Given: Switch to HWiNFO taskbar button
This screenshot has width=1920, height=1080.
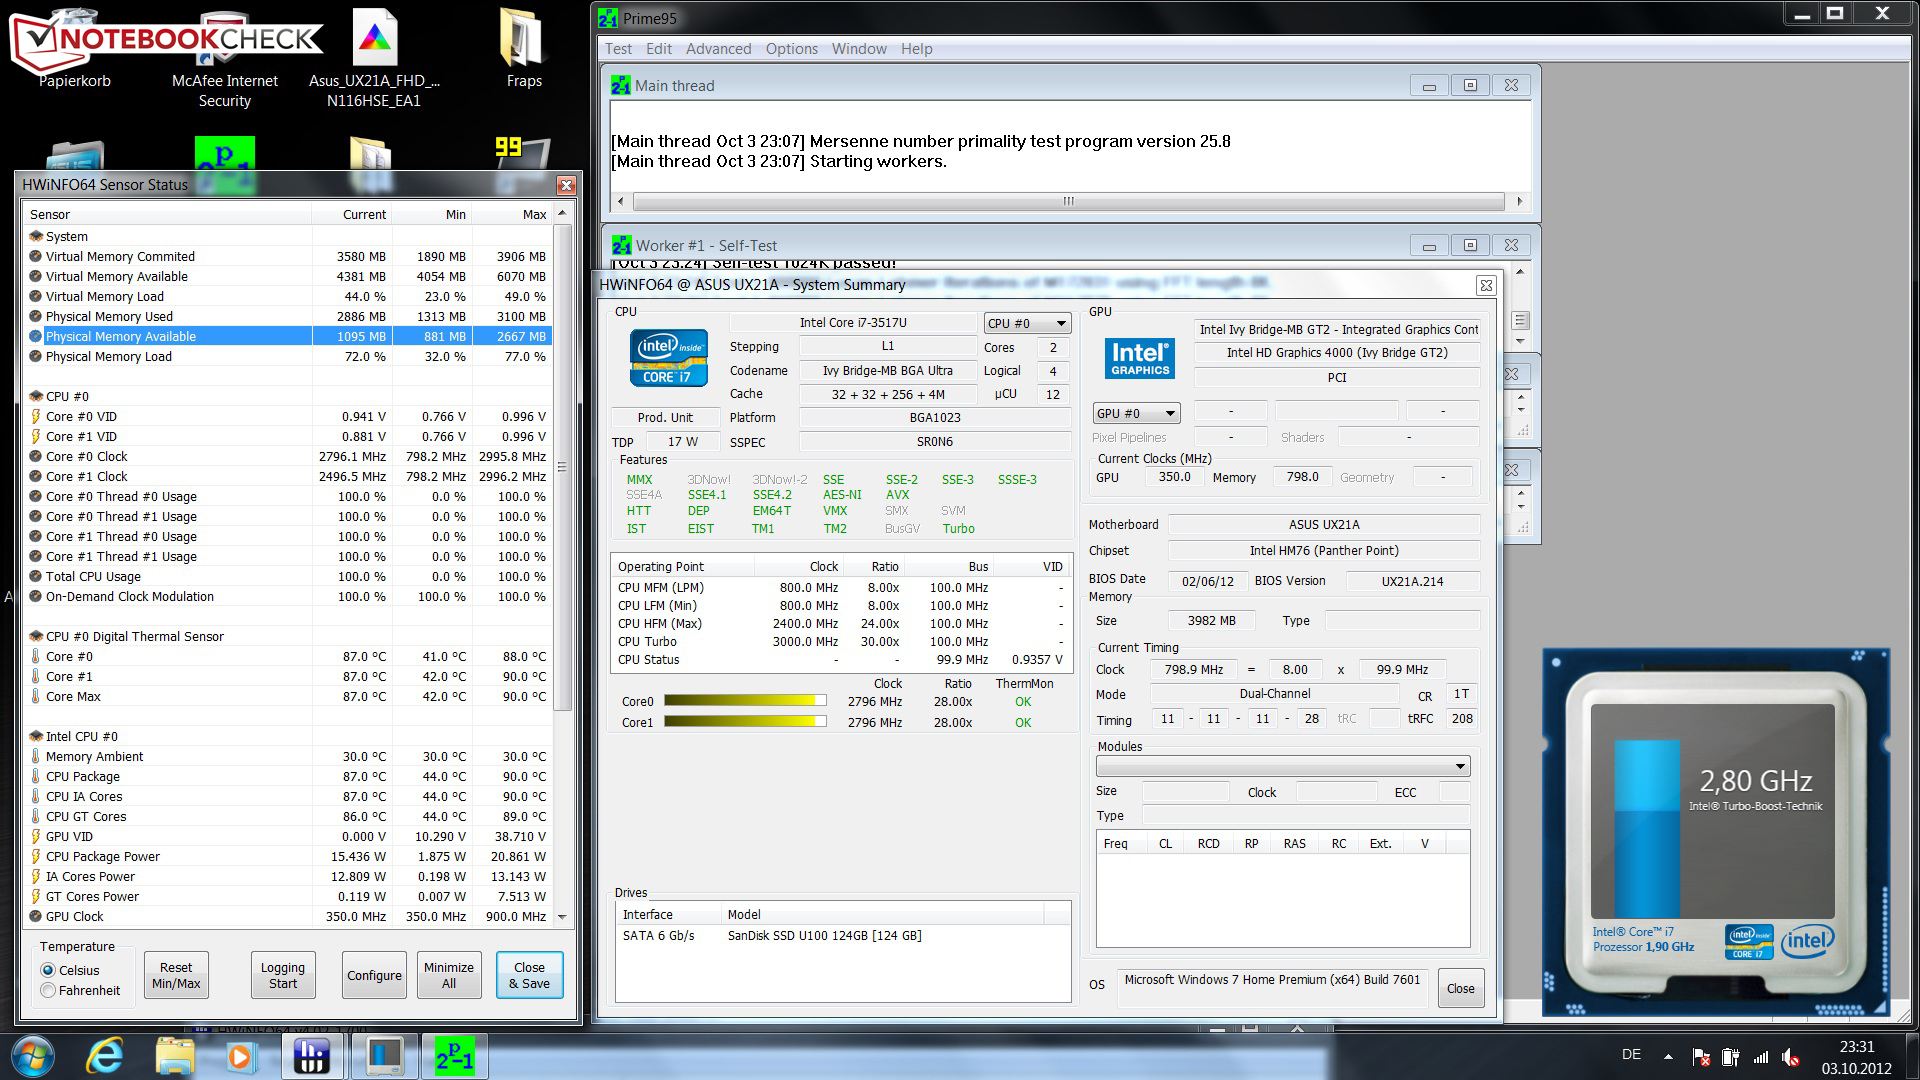Looking at the screenshot, I should (x=312, y=1056).
